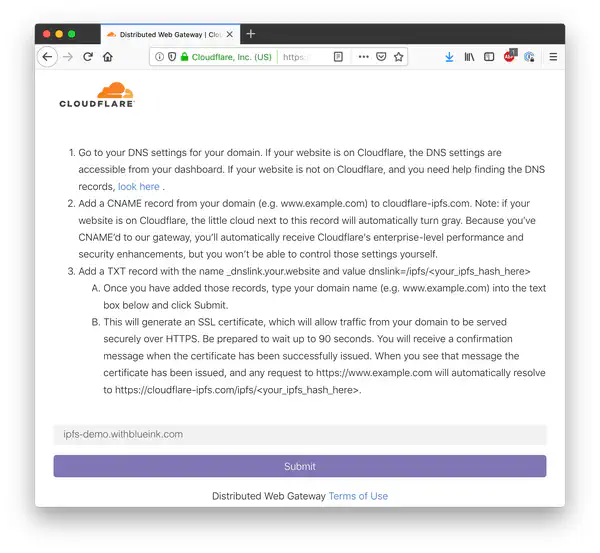Open the red ad blocker extension icon
This screenshot has width=600, height=553.
[509, 56]
